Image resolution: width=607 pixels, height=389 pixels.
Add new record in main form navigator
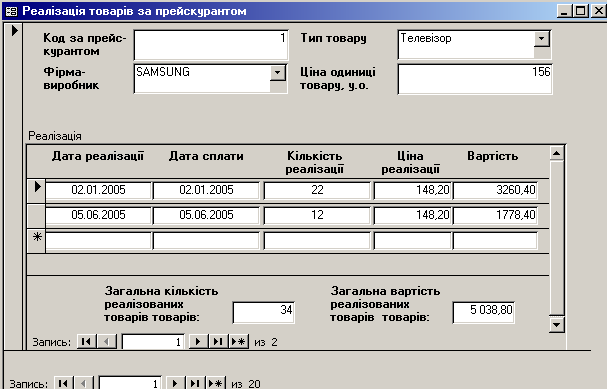(216, 384)
